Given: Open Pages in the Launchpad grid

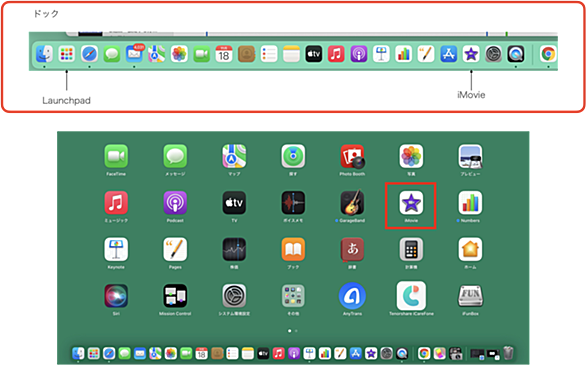Looking at the screenshot, I should [175, 249].
